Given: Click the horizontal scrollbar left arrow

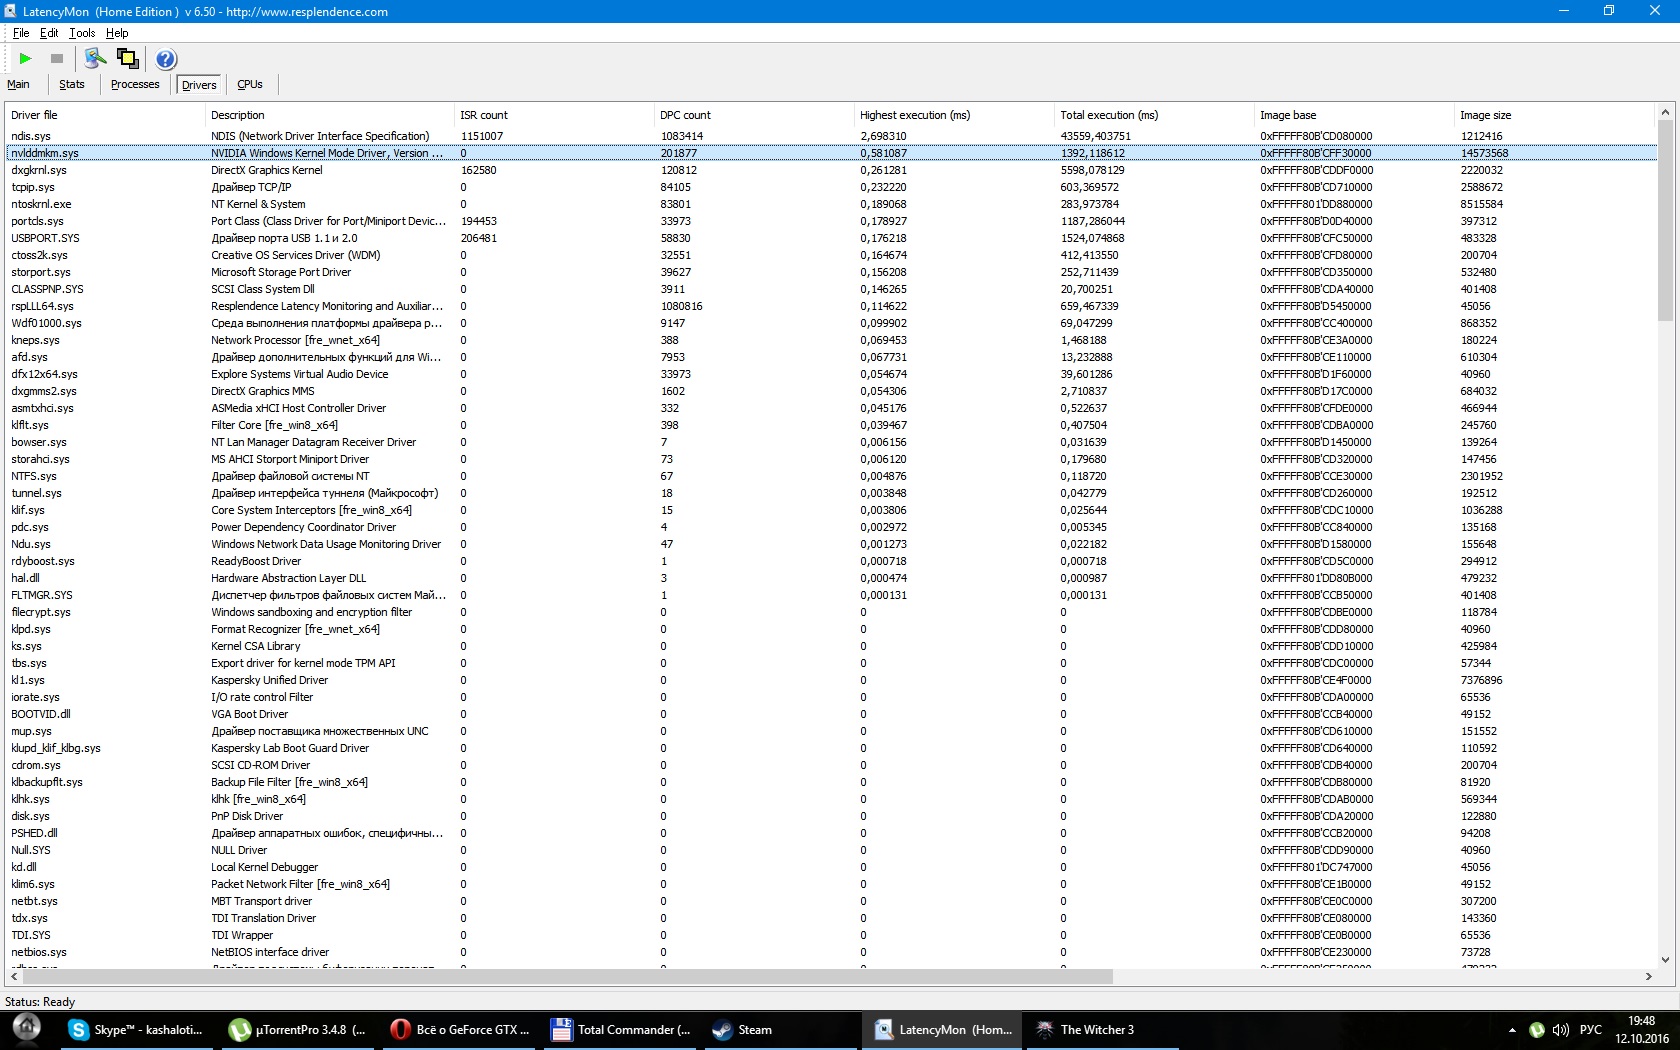Looking at the screenshot, I should pos(14,976).
